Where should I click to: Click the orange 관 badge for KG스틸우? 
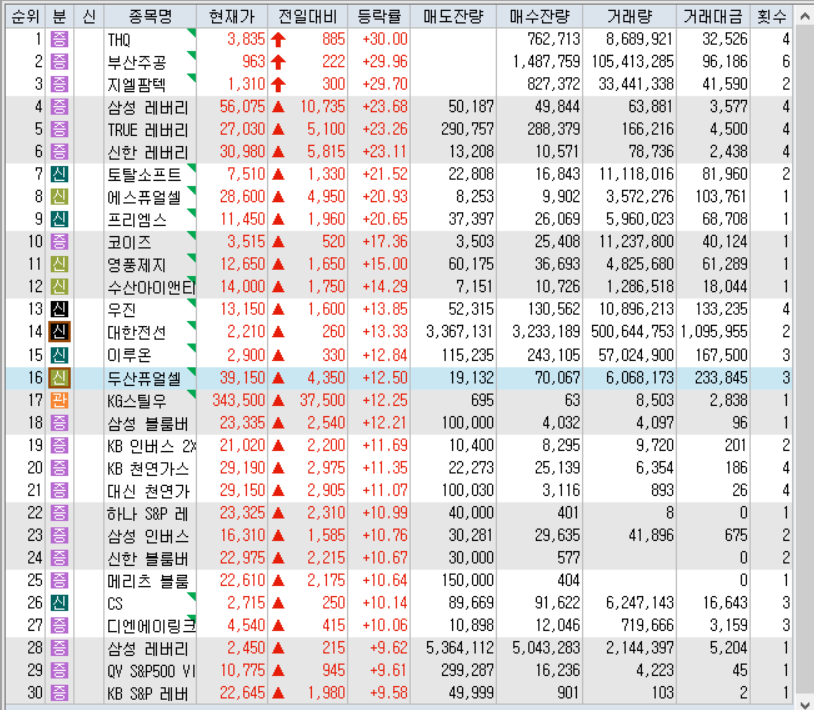point(59,400)
